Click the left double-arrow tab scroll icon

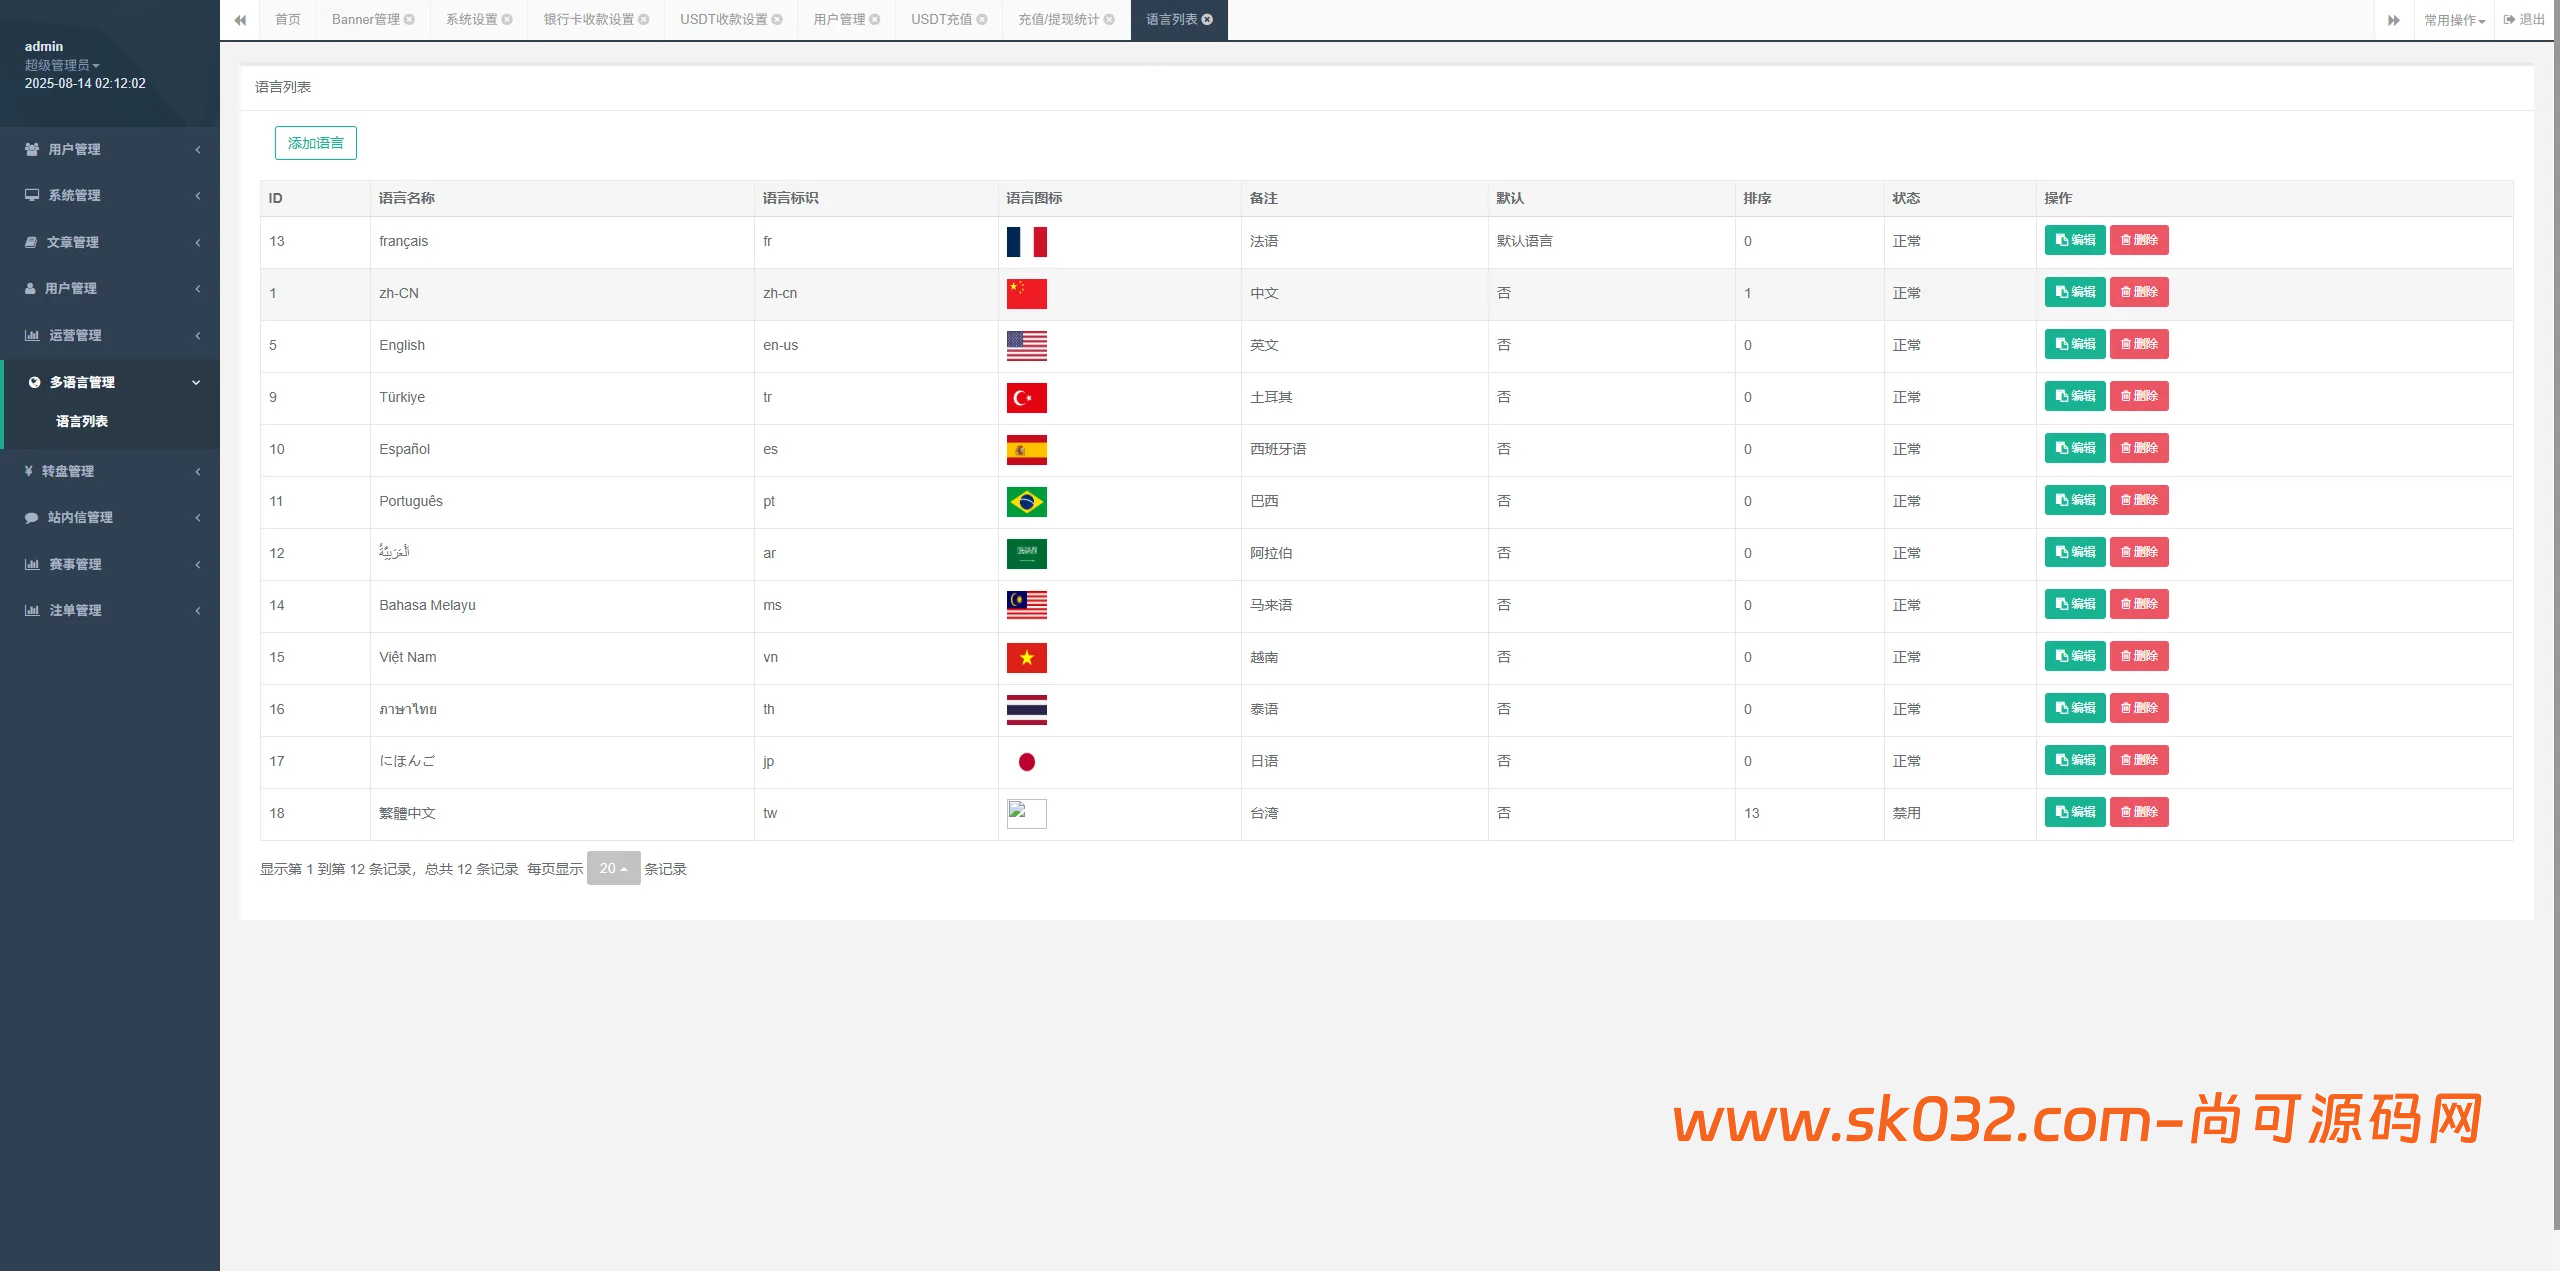point(240,20)
